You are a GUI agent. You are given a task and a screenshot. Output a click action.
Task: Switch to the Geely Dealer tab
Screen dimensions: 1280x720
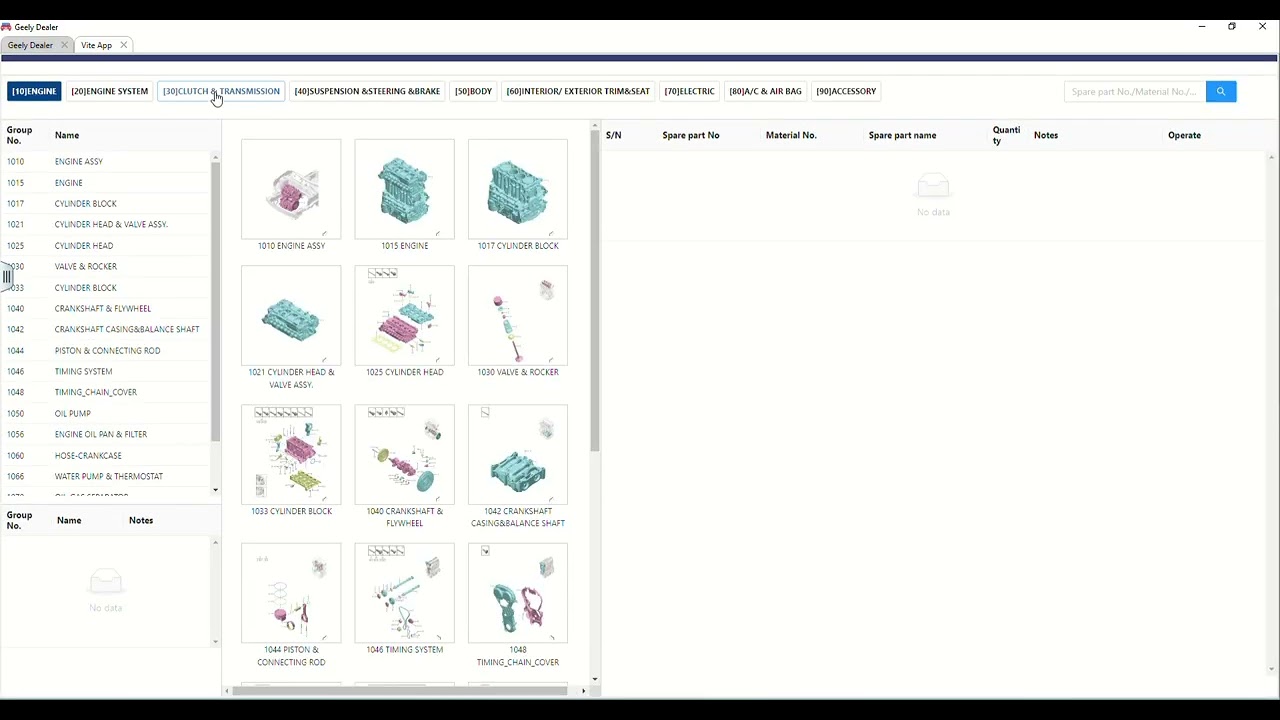[30, 45]
